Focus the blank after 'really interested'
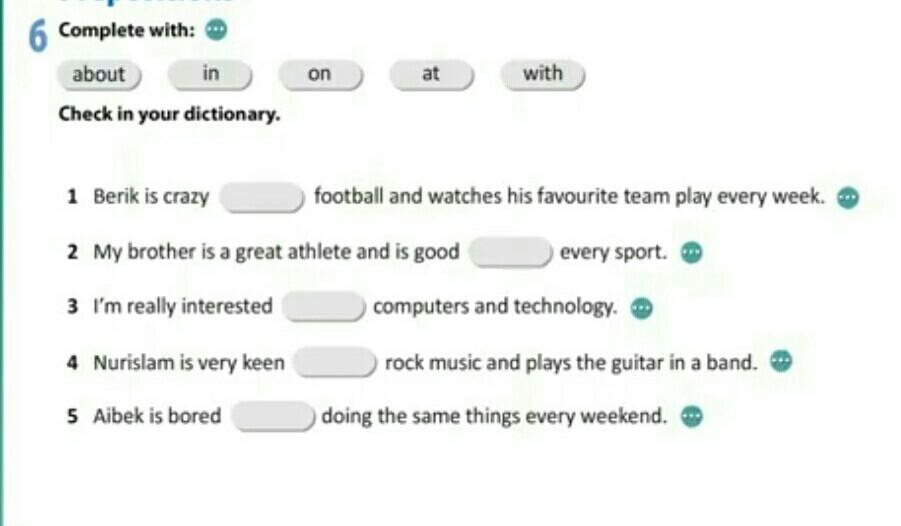The width and height of the screenshot is (901, 526). pyautogui.click(x=324, y=306)
